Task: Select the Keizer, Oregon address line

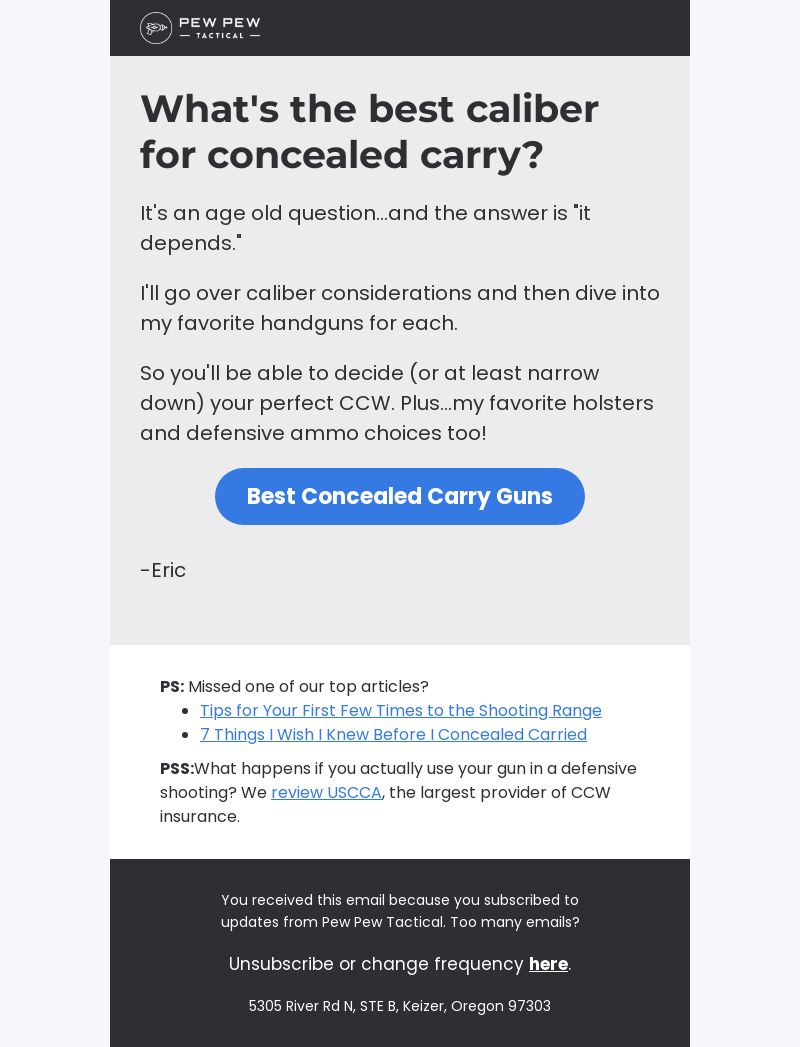Action: tap(399, 1006)
